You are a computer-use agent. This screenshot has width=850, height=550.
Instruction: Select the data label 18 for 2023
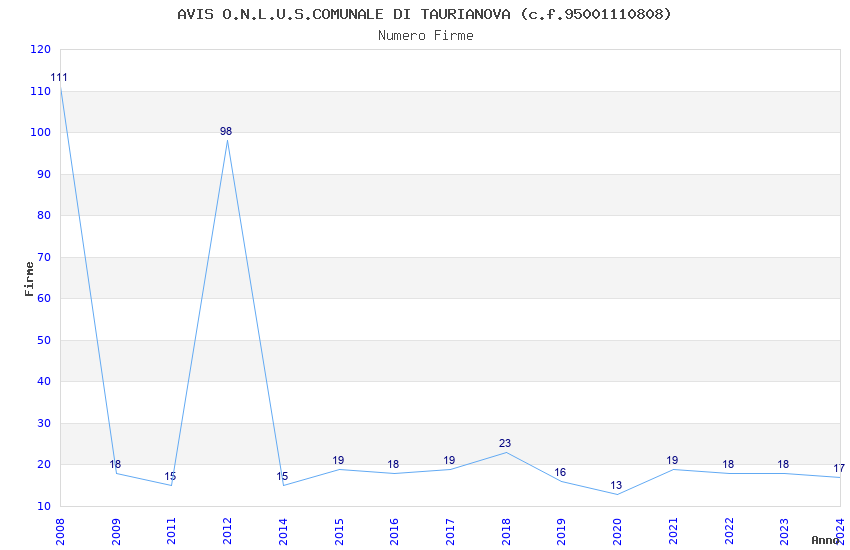coord(783,464)
